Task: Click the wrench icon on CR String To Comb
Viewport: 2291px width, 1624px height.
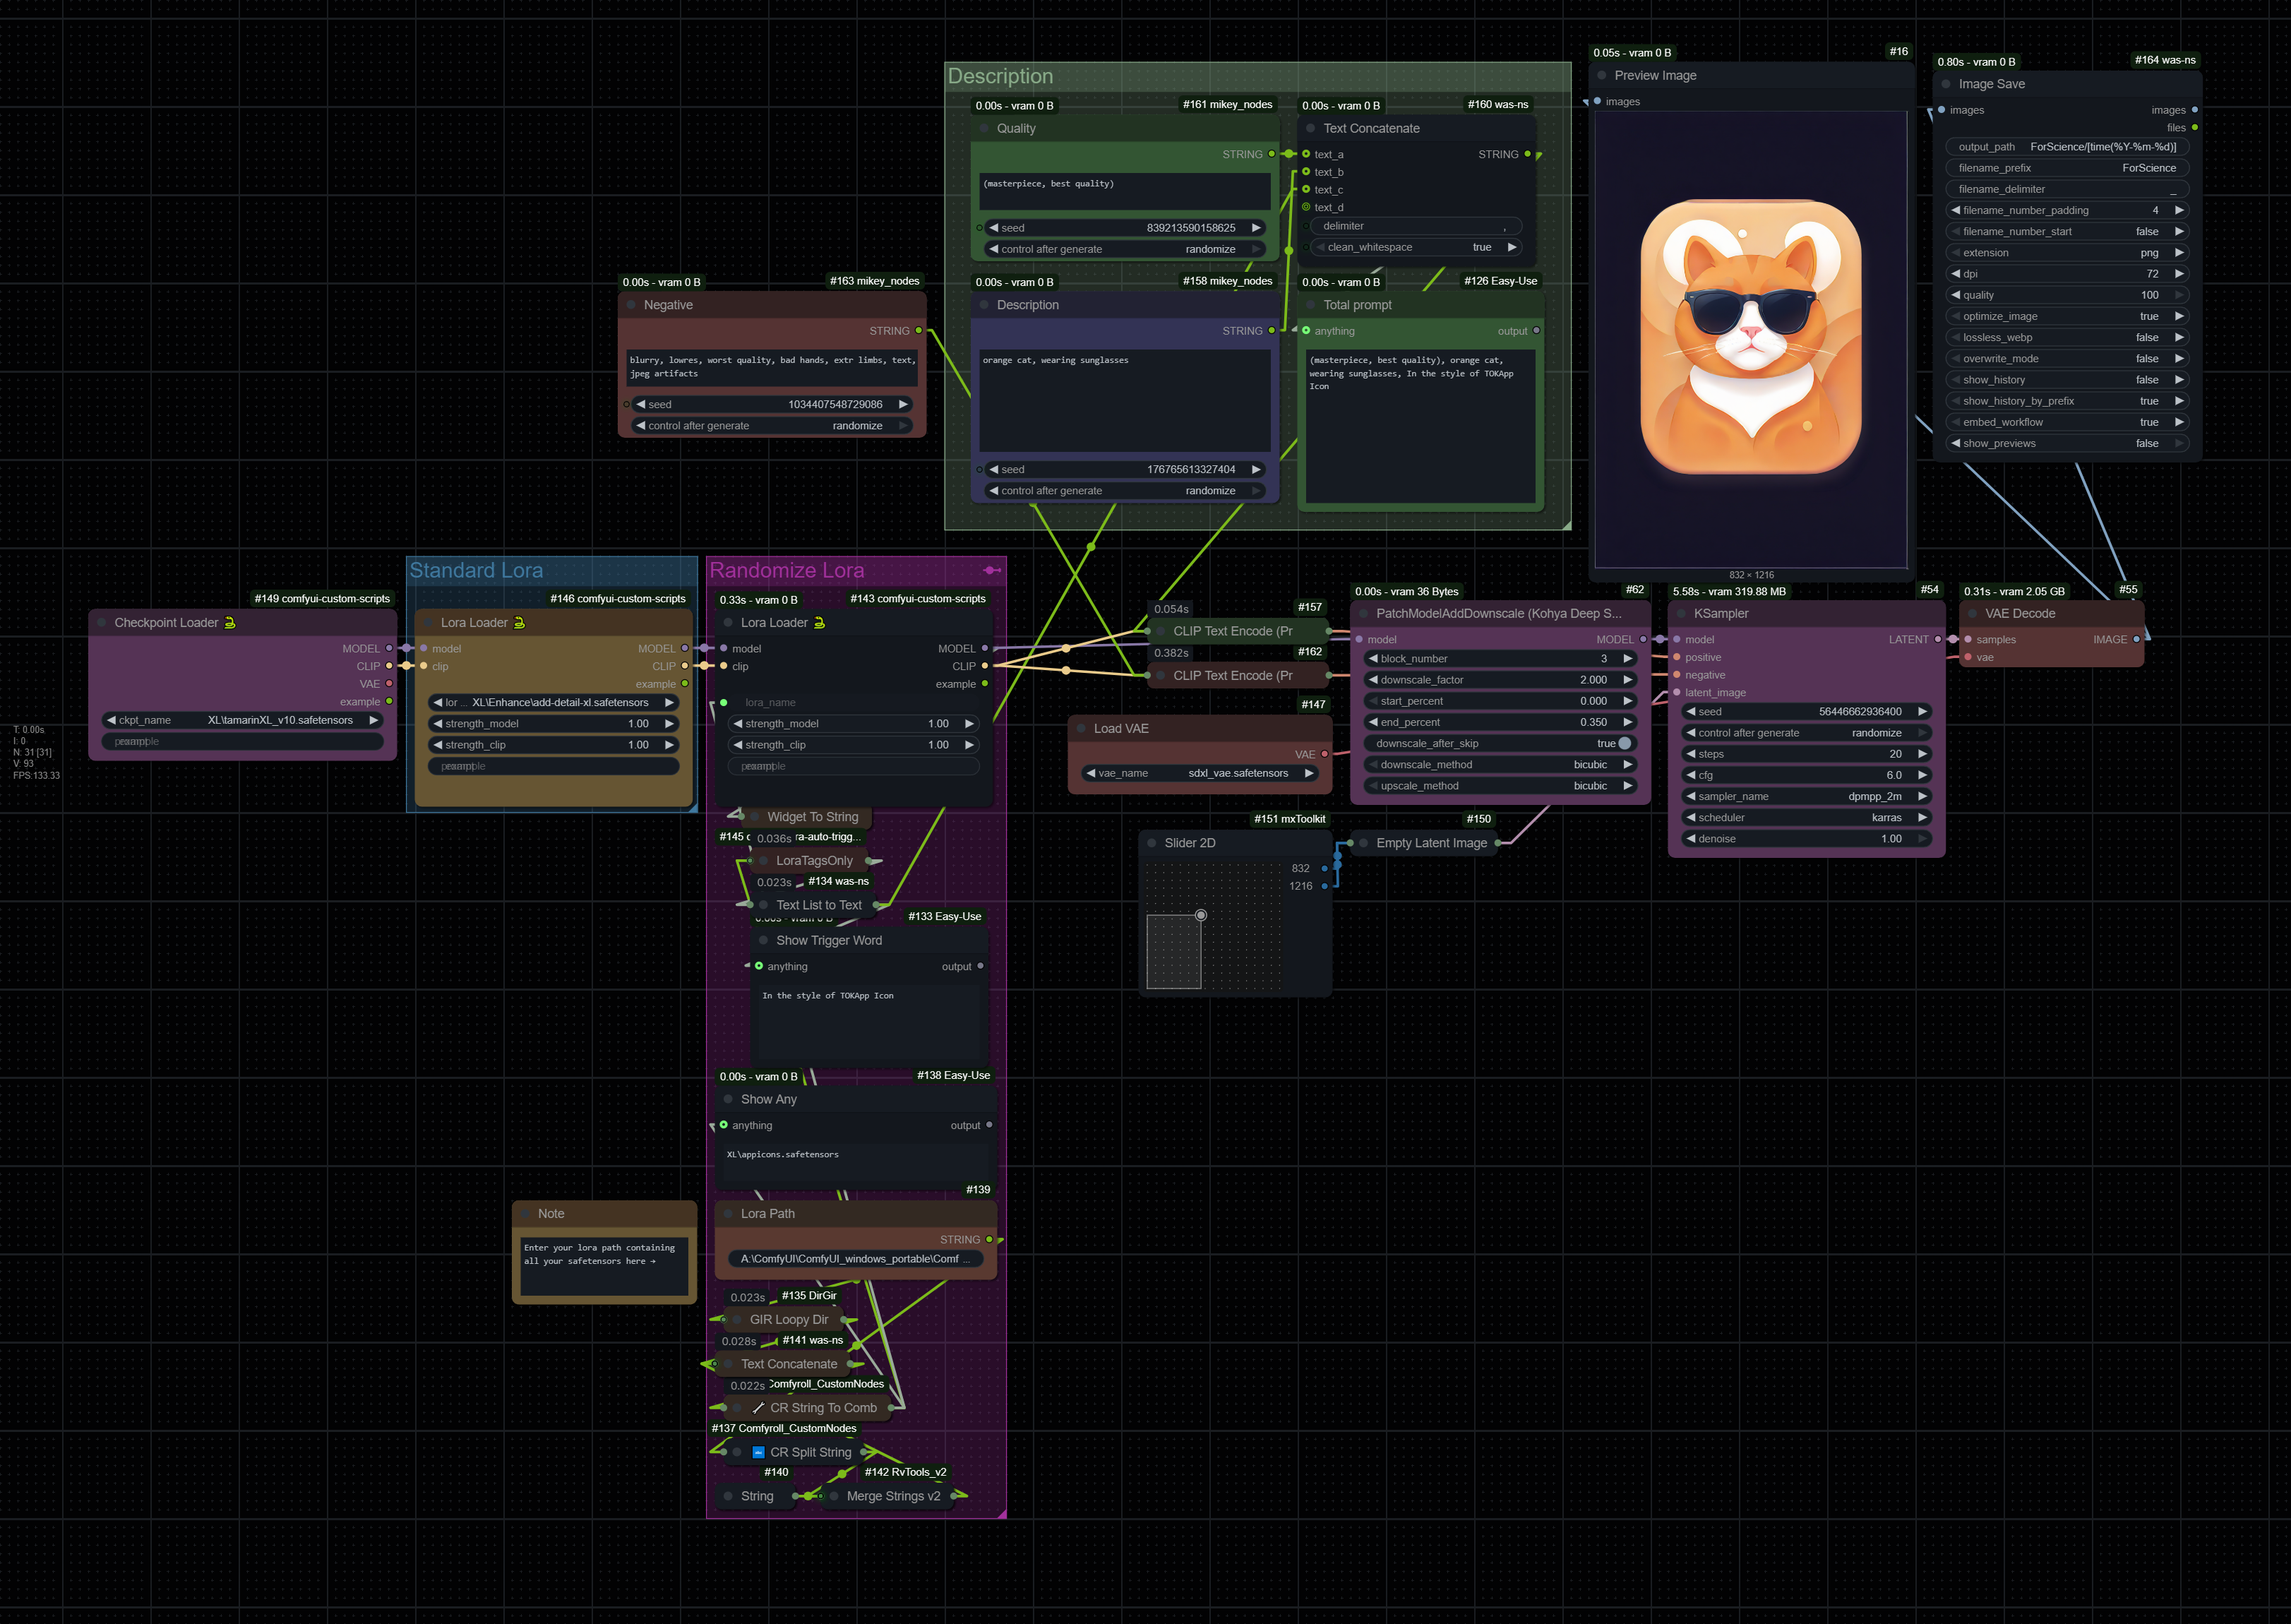Action: pos(758,1407)
